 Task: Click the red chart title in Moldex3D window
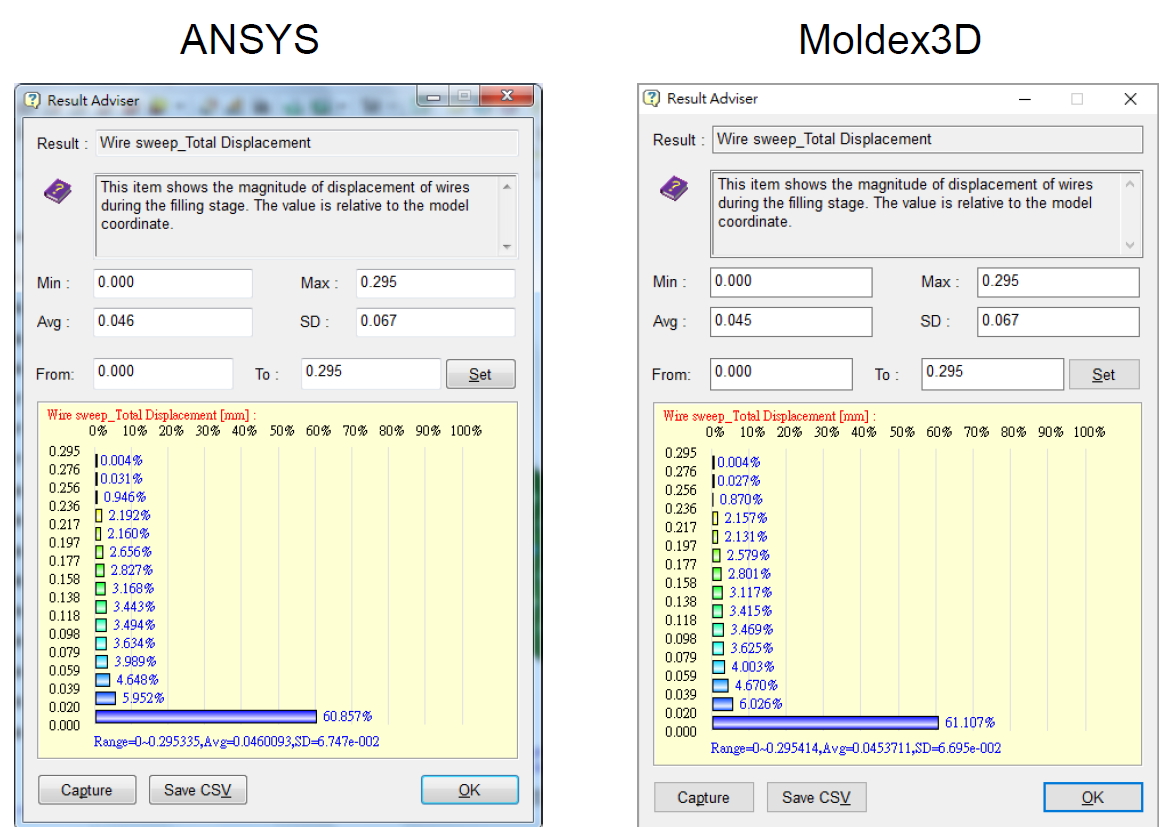point(769,416)
